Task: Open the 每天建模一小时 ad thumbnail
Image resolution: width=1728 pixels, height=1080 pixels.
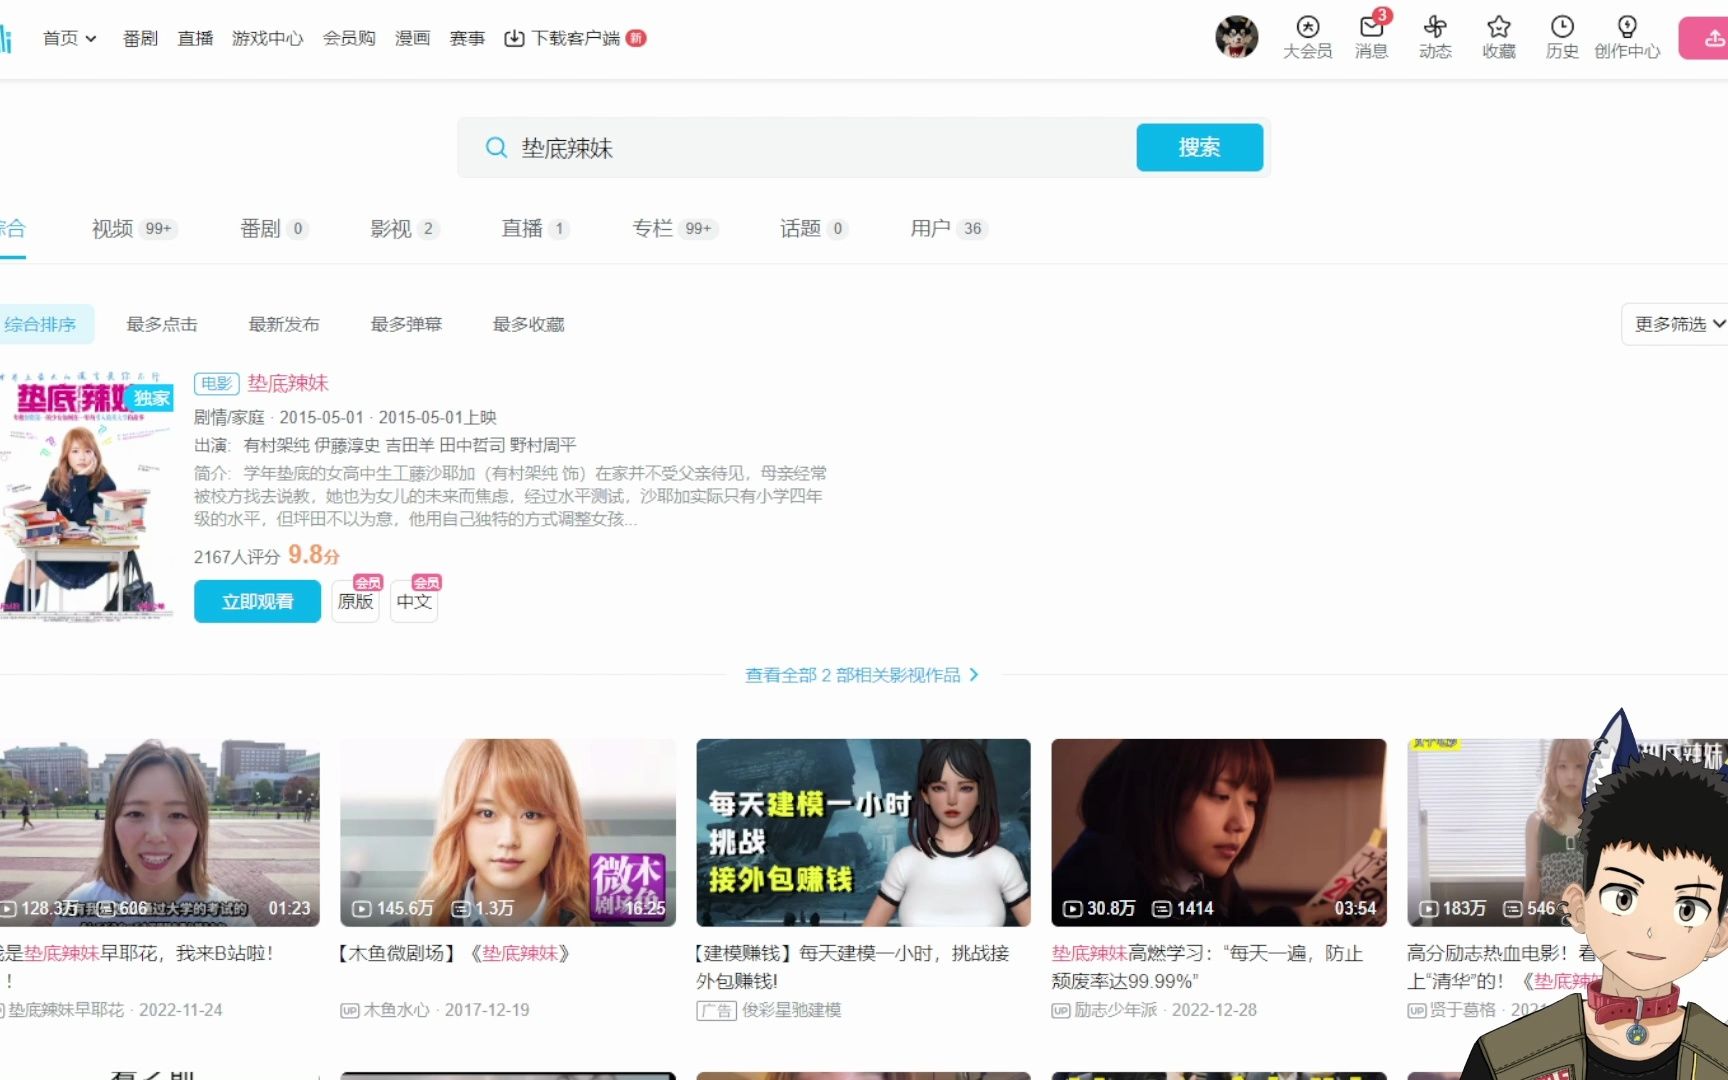Action: 863,832
